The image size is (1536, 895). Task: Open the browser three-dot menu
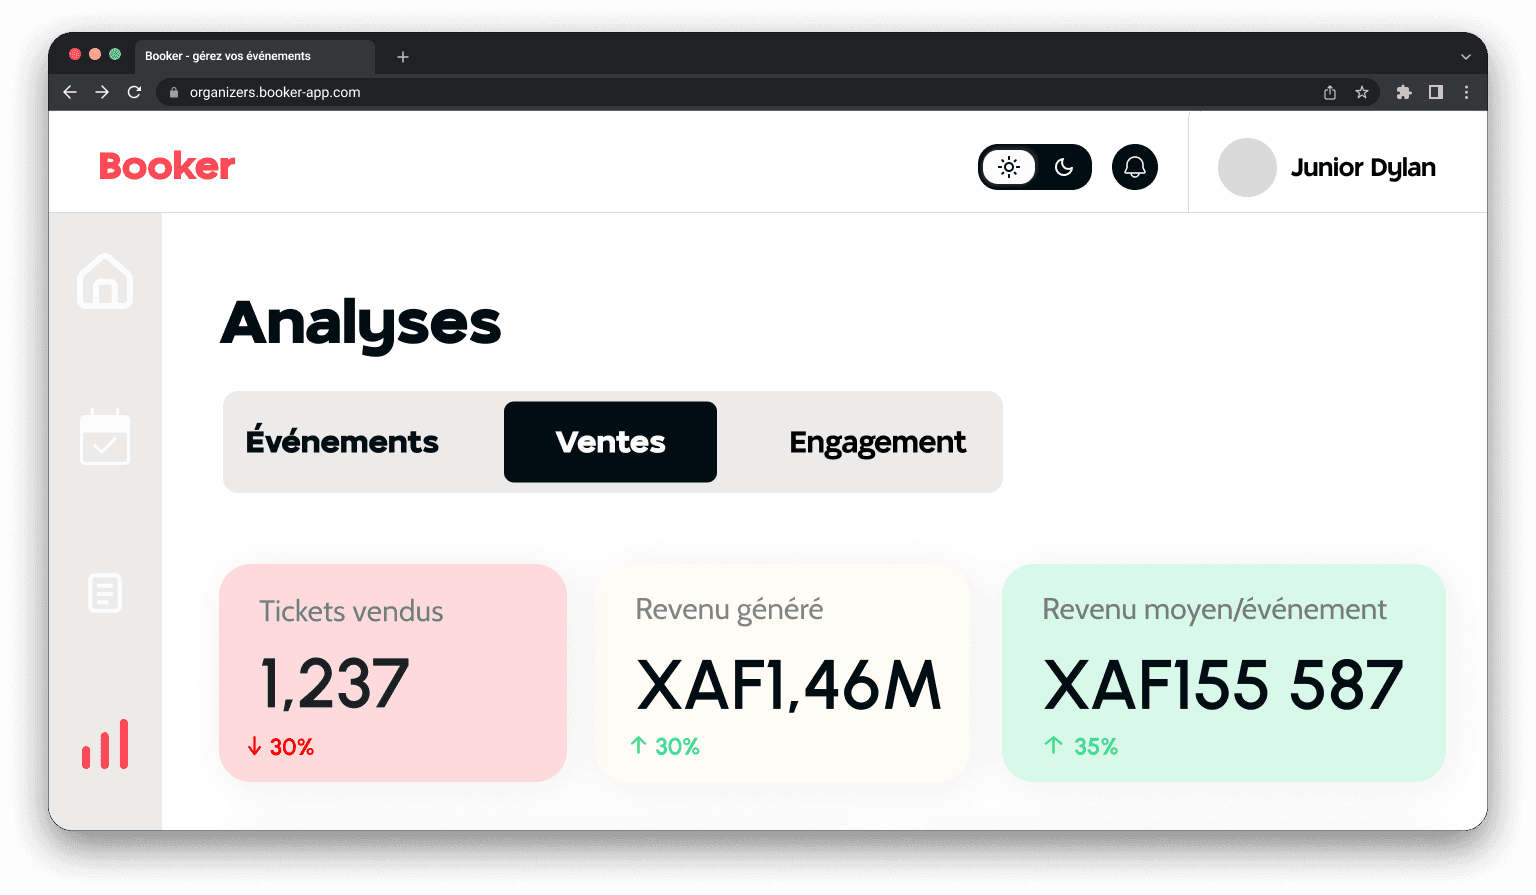click(1467, 92)
